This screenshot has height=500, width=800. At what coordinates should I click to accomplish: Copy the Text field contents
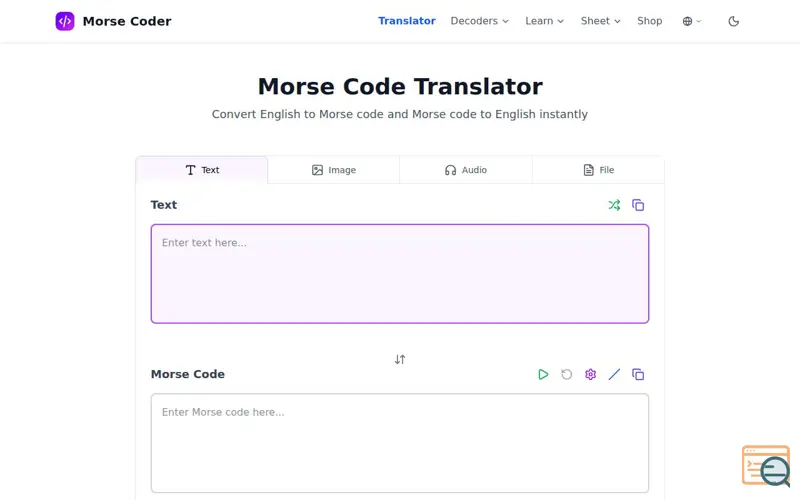pyautogui.click(x=638, y=205)
